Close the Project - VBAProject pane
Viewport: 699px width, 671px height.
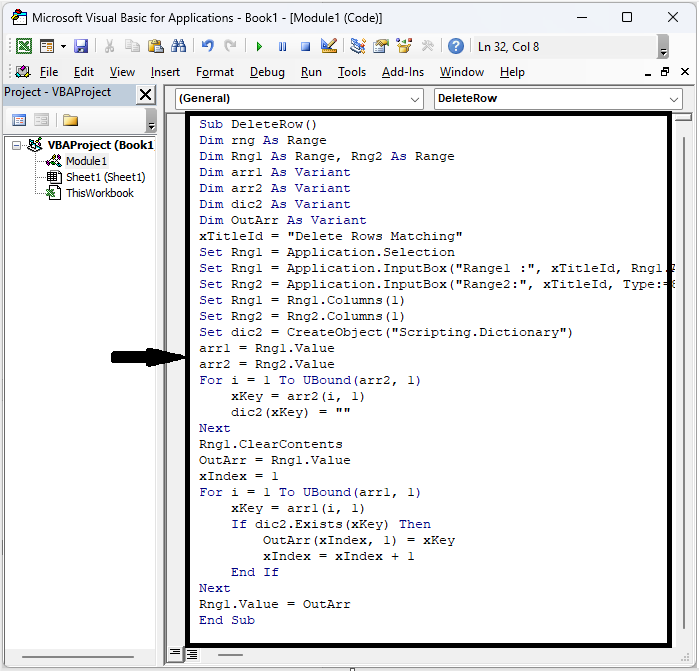pyautogui.click(x=145, y=95)
